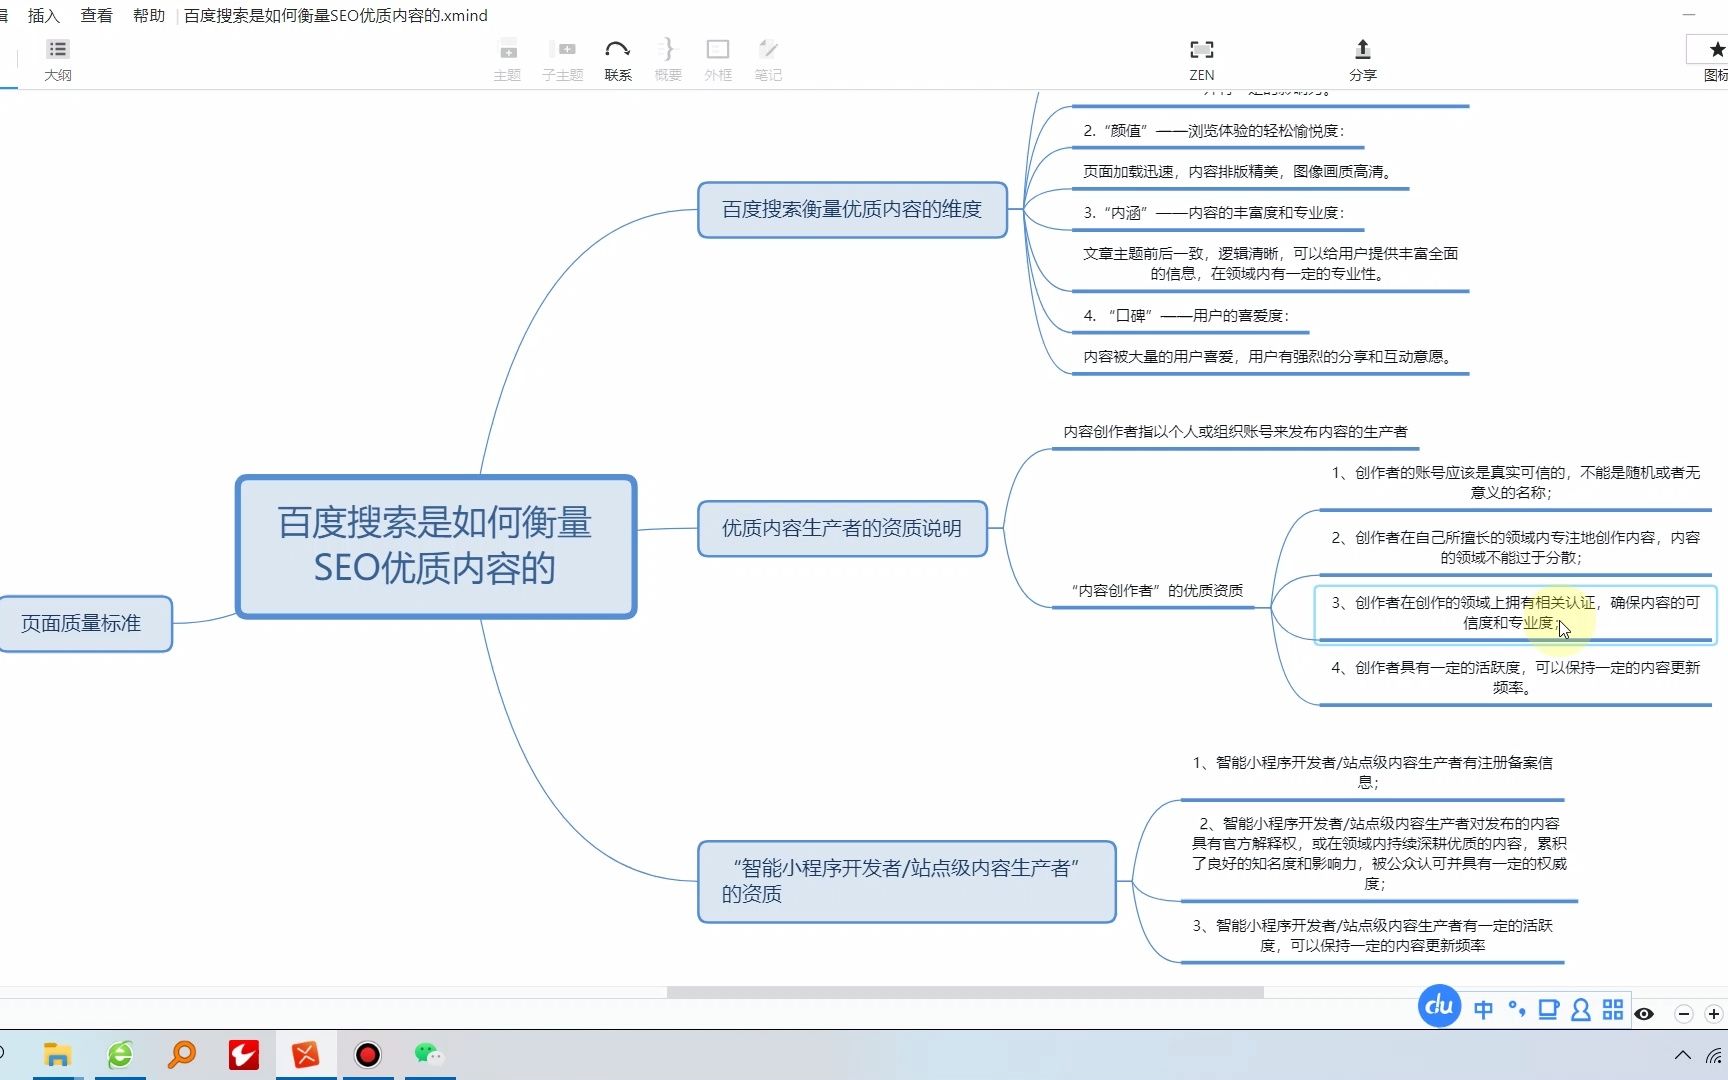
Task: Open the red bird app in the taskbar
Action: point(244,1055)
